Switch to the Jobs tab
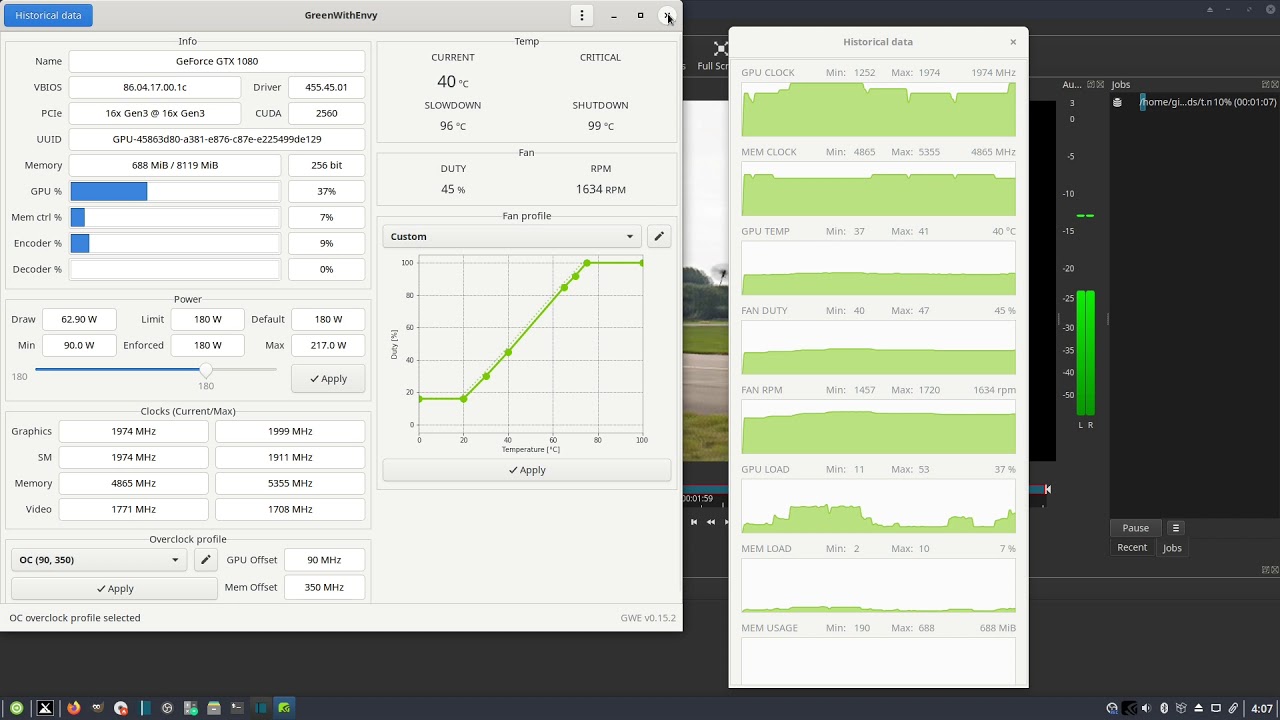This screenshot has width=1280, height=720. 1172,548
